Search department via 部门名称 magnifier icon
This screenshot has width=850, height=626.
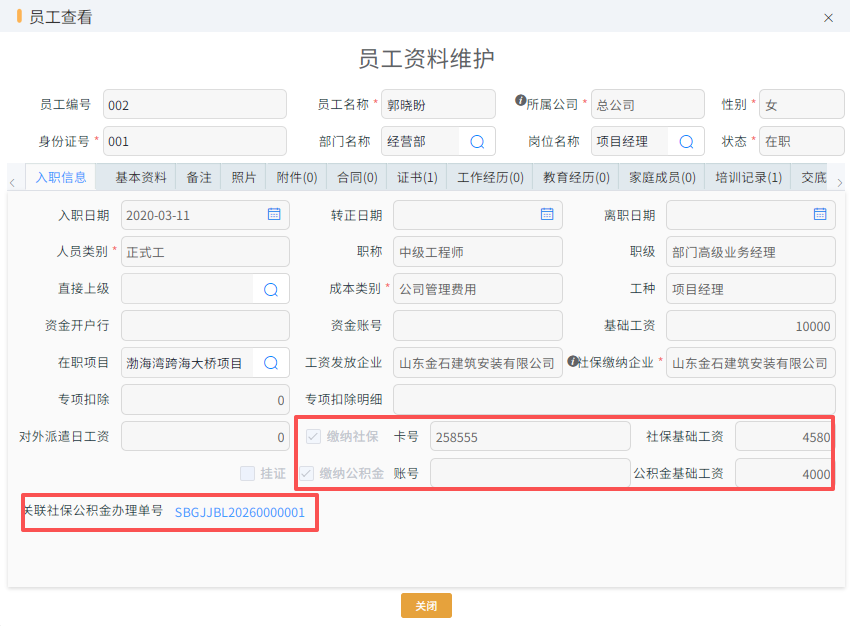[477, 142]
